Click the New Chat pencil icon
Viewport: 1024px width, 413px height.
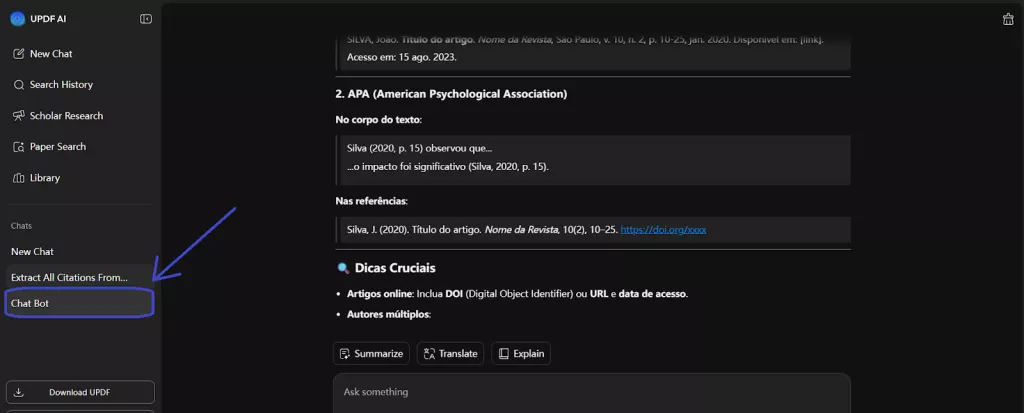point(19,54)
